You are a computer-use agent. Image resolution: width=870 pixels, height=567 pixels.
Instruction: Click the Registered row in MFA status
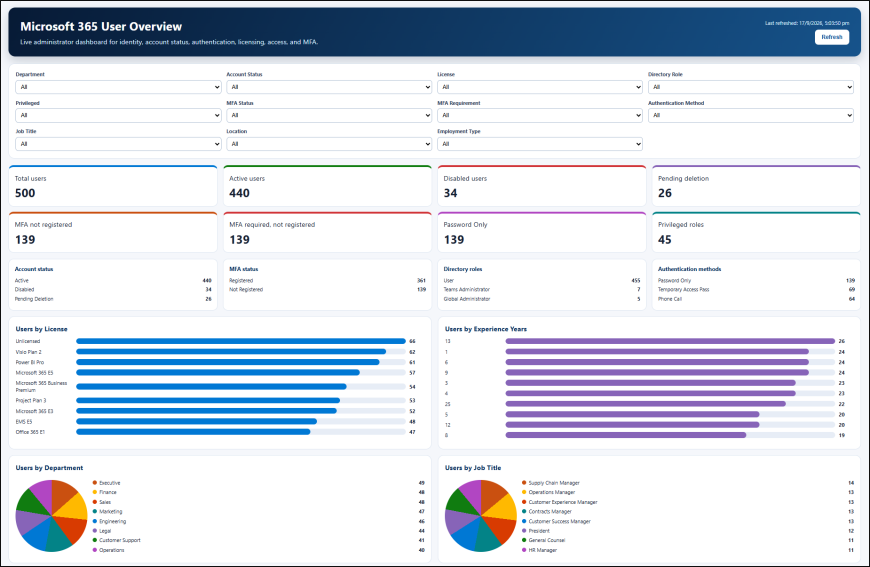327,281
